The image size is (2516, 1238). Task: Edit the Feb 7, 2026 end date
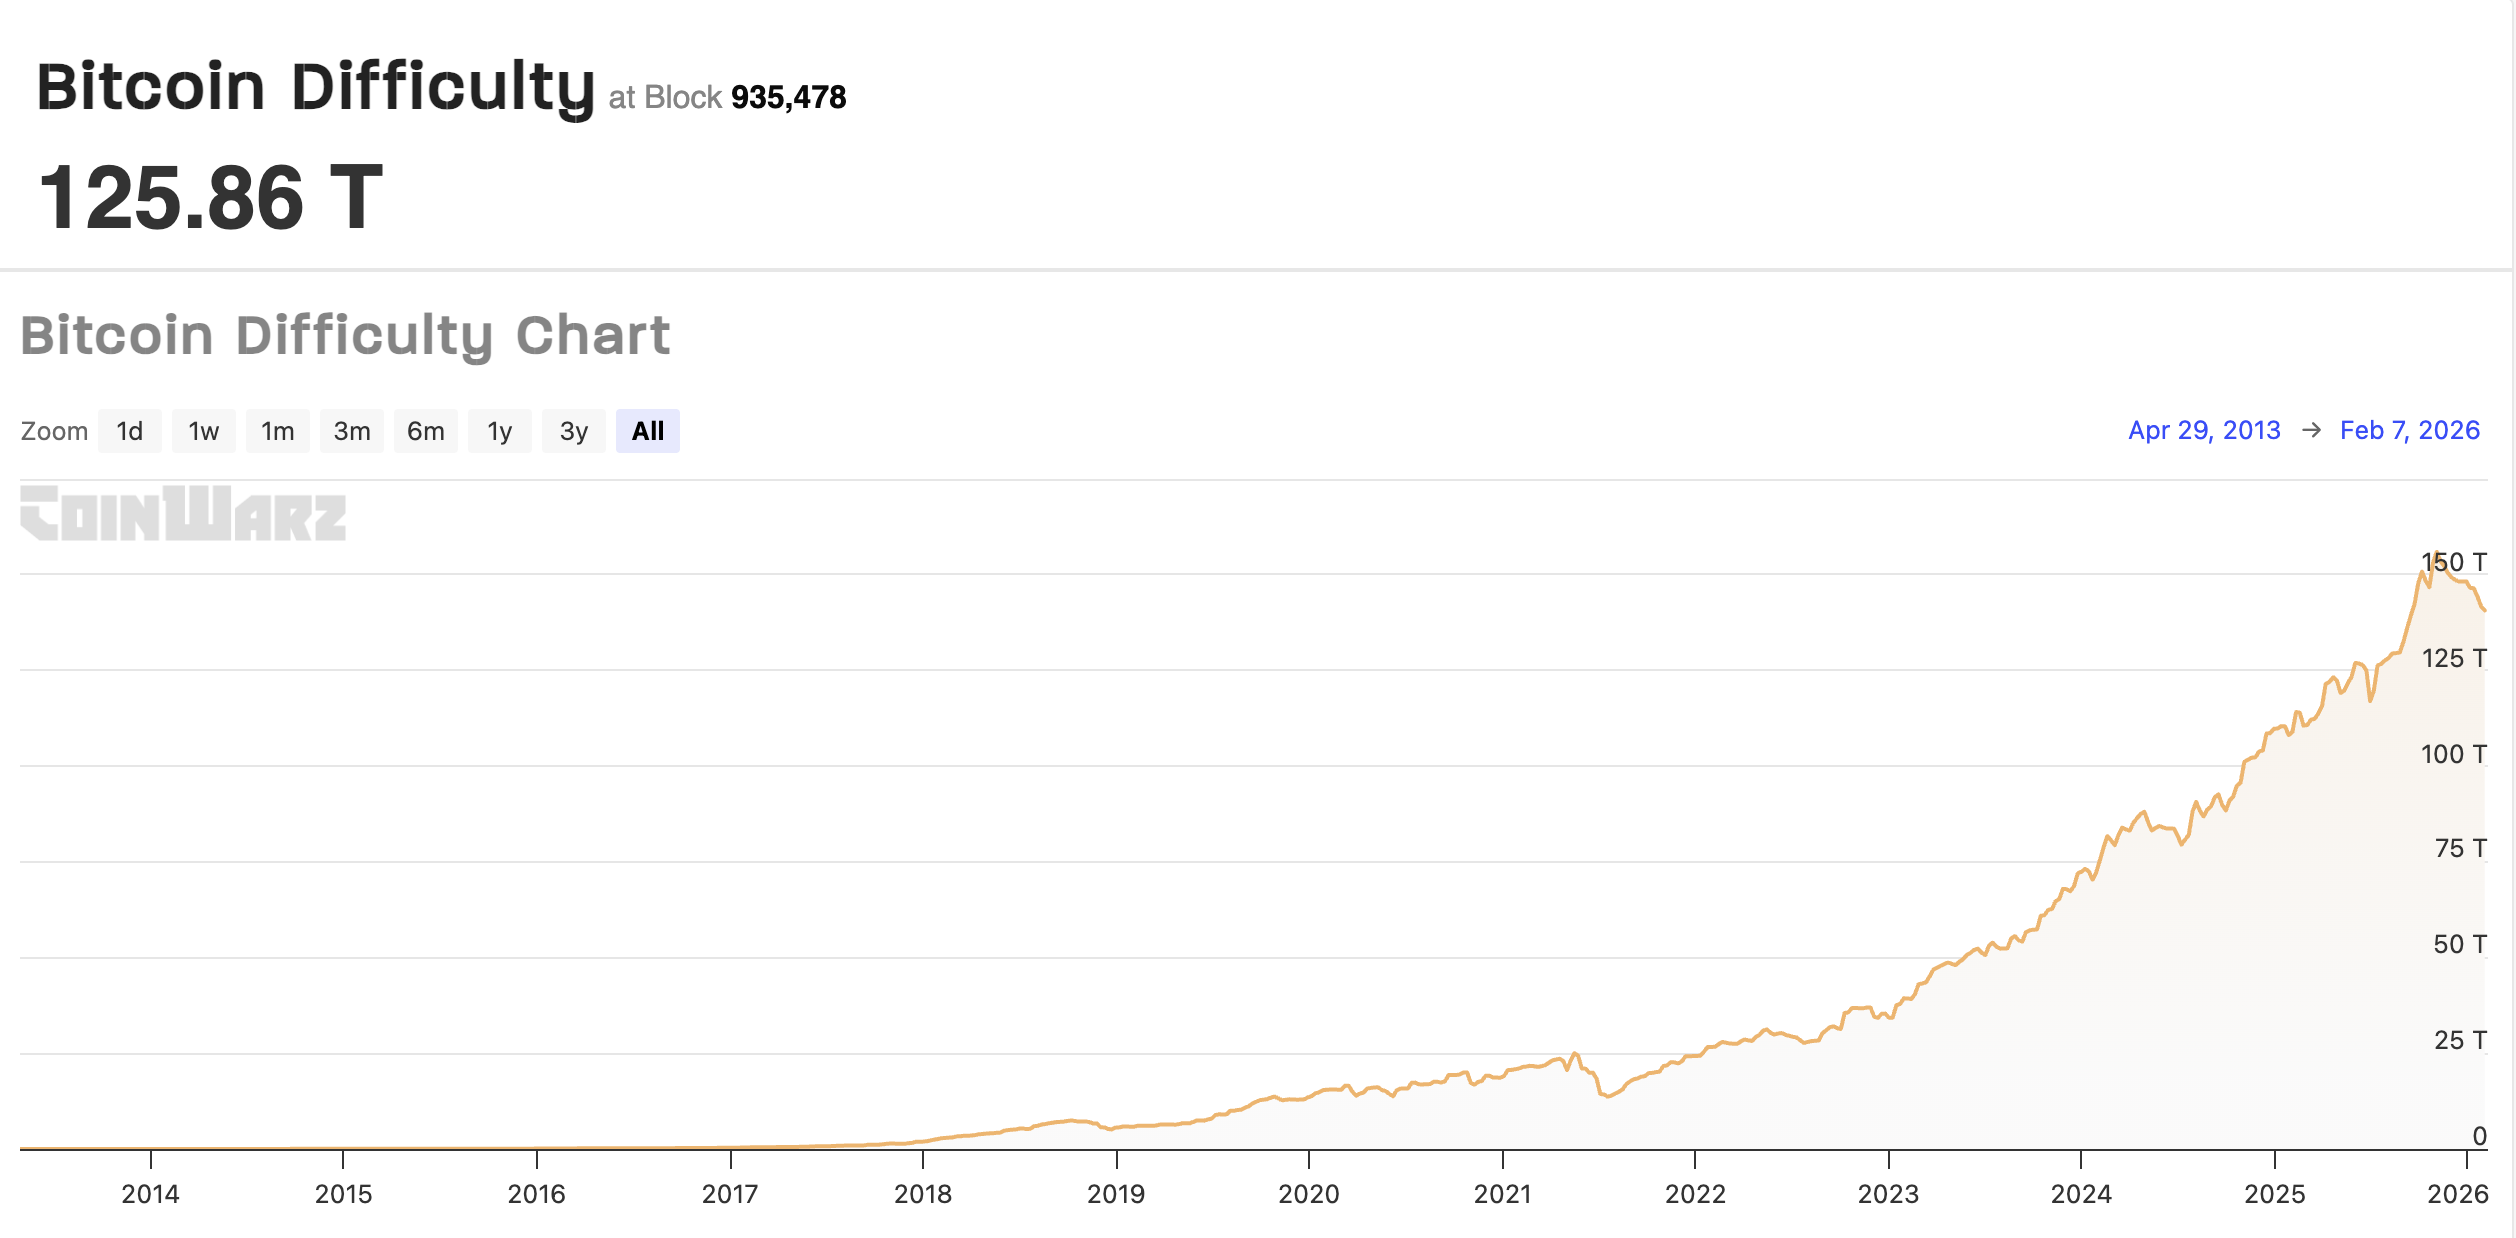(x=2409, y=430)
